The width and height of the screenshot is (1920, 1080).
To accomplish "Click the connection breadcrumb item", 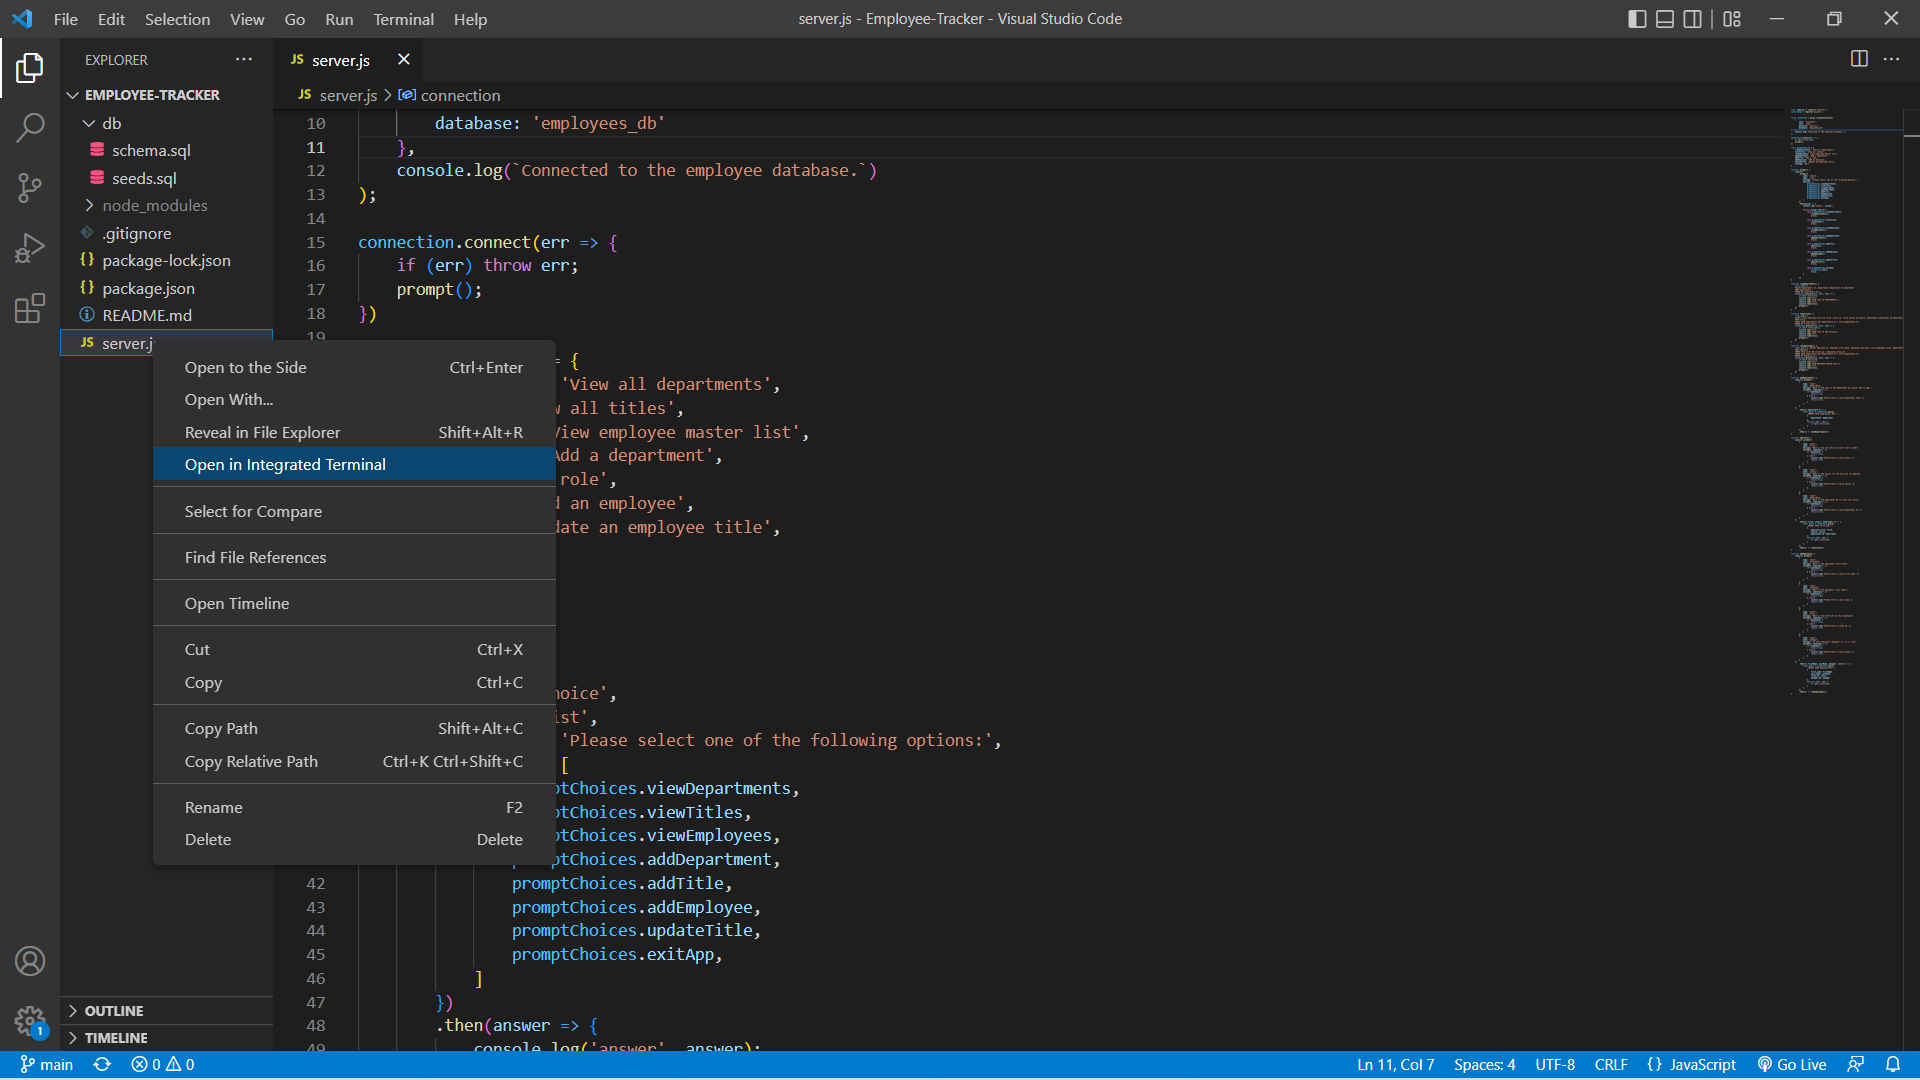I will (x=450, y=95).
